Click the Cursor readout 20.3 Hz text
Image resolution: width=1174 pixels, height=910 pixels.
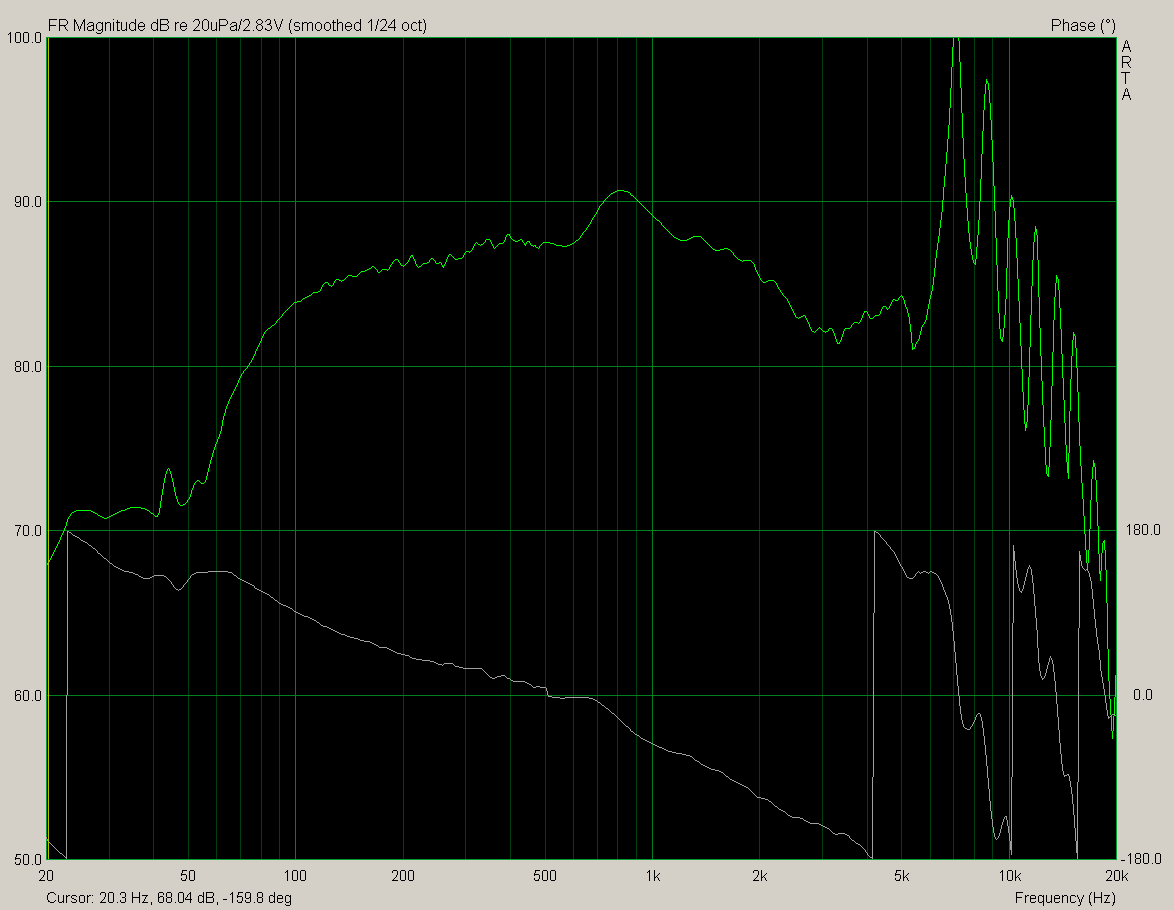pyautogui.click(x=169, y=897)
